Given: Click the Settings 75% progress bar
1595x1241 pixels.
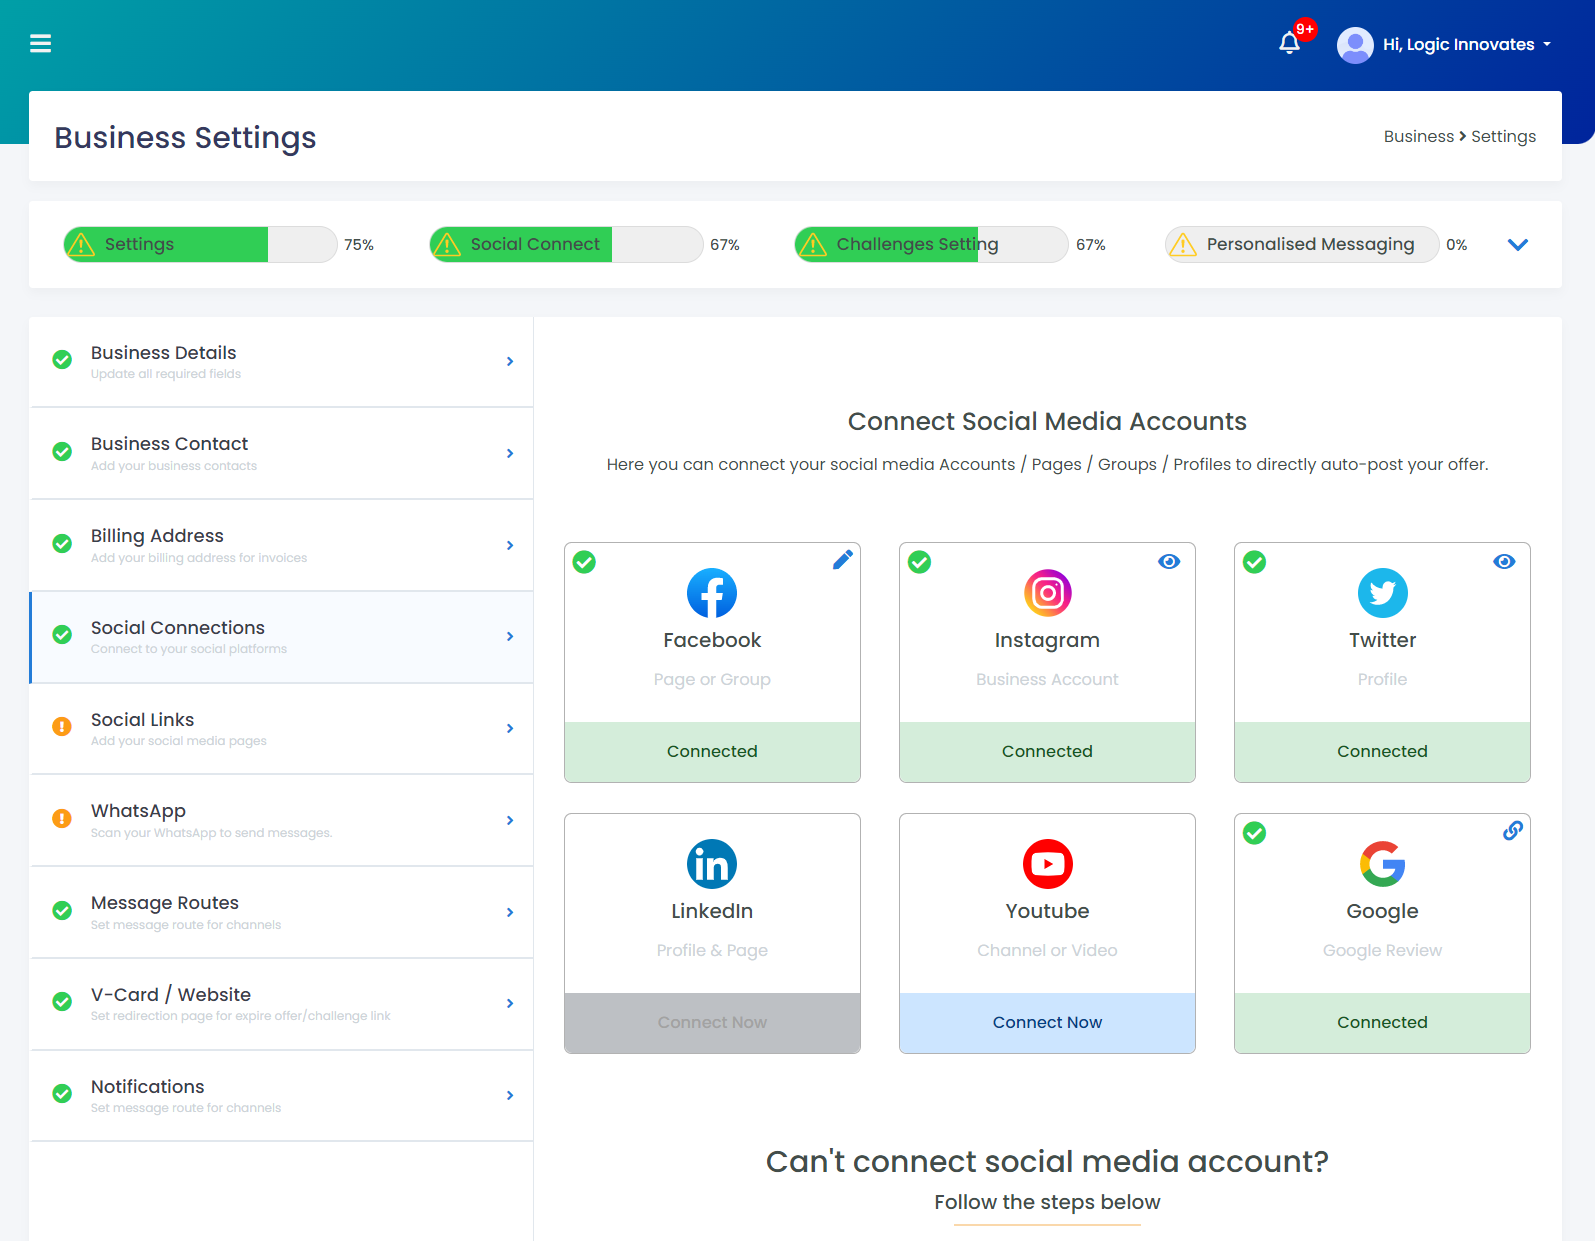Looking at the screenshot, I should click(x=200, y=244).
